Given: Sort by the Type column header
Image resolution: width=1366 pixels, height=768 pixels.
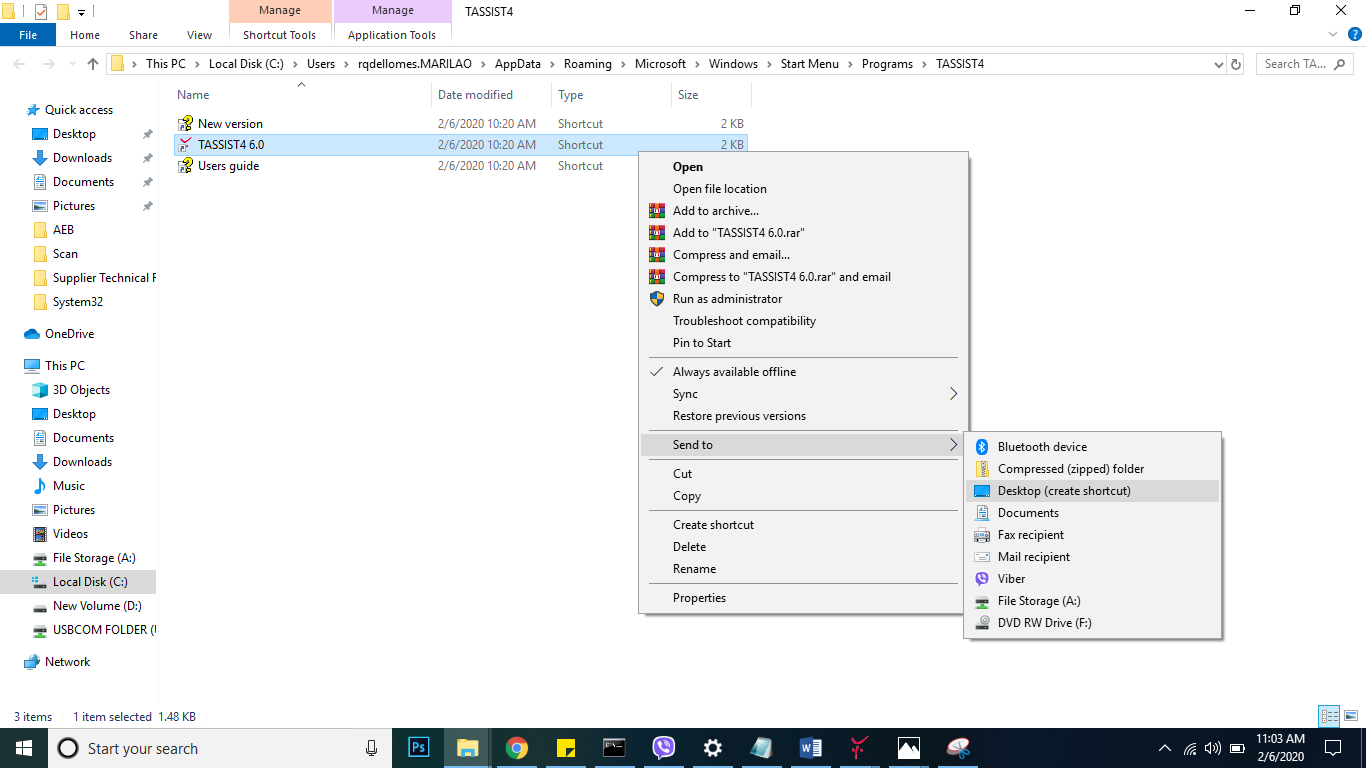Looking at the screenshot, I should tap(611, 95).
